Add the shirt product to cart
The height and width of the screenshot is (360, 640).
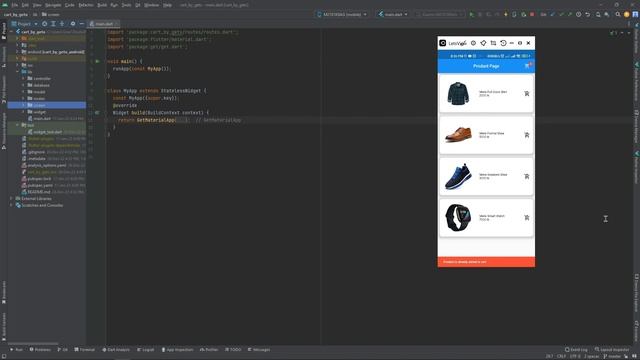coord(527,93)
